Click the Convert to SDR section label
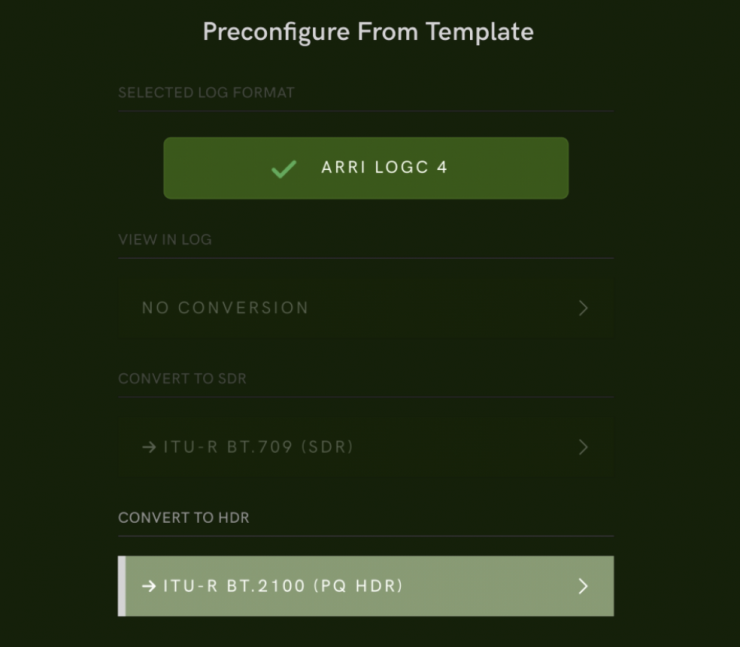The height and width of the screenshot is (647, 740). [x=182, y=379]
